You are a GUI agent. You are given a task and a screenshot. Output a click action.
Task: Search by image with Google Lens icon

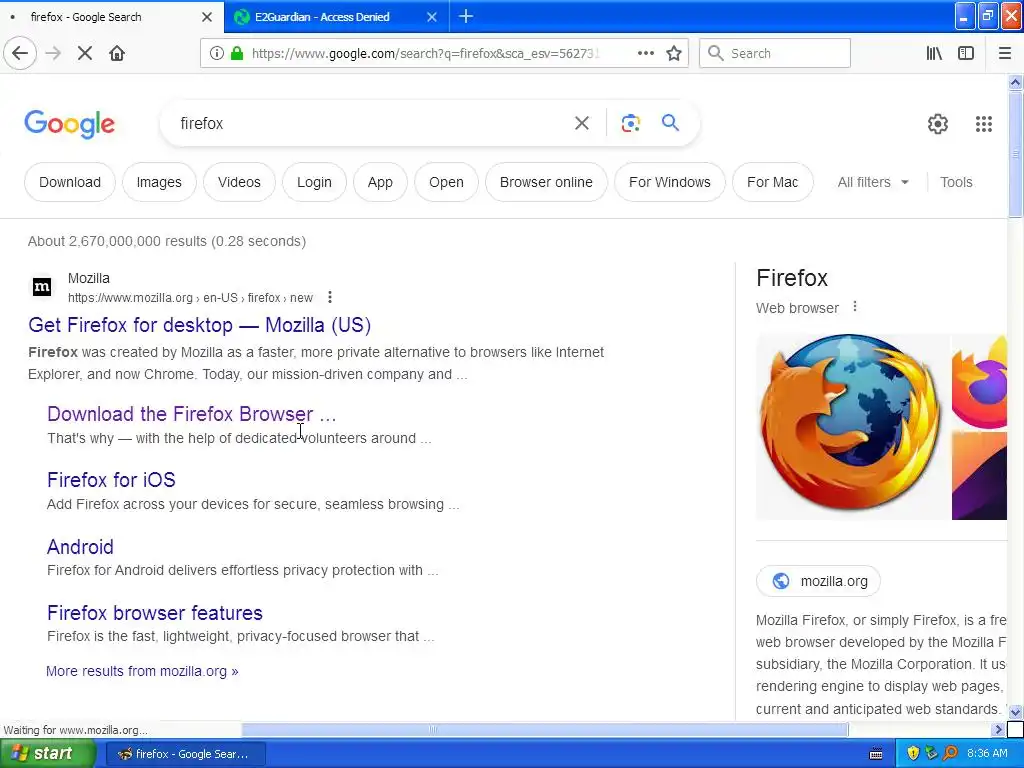point(630,123)
